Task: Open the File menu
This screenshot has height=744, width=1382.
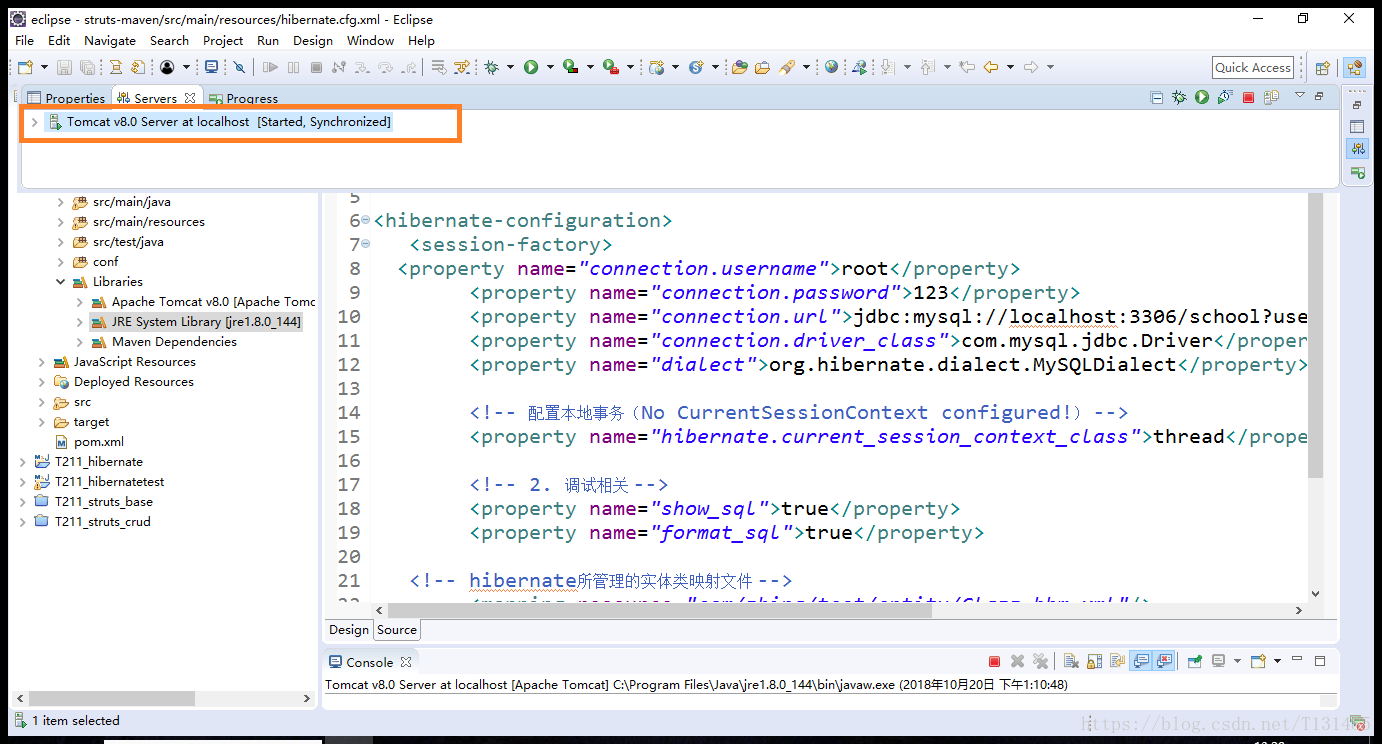Action: (25, 41)
